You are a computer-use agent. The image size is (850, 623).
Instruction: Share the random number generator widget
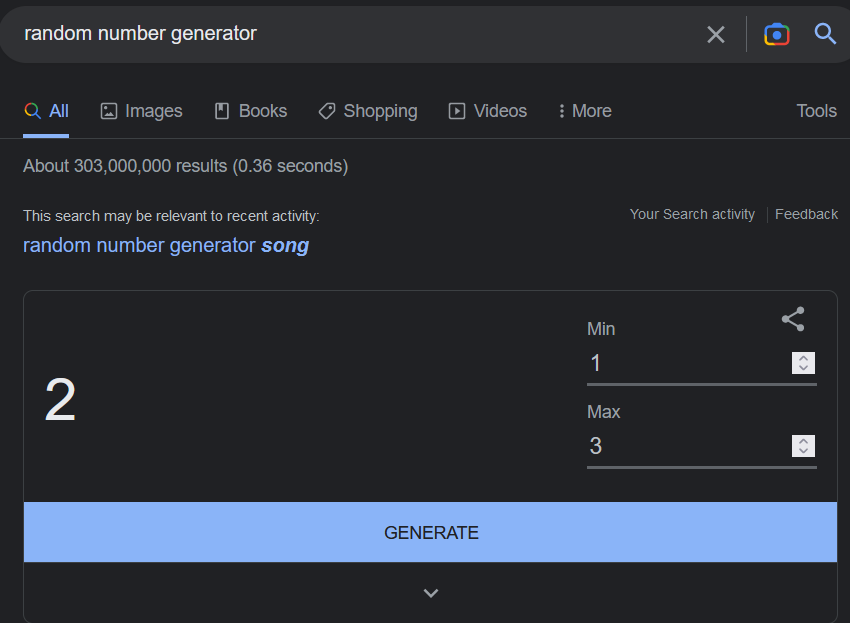[x=793, y=320]
